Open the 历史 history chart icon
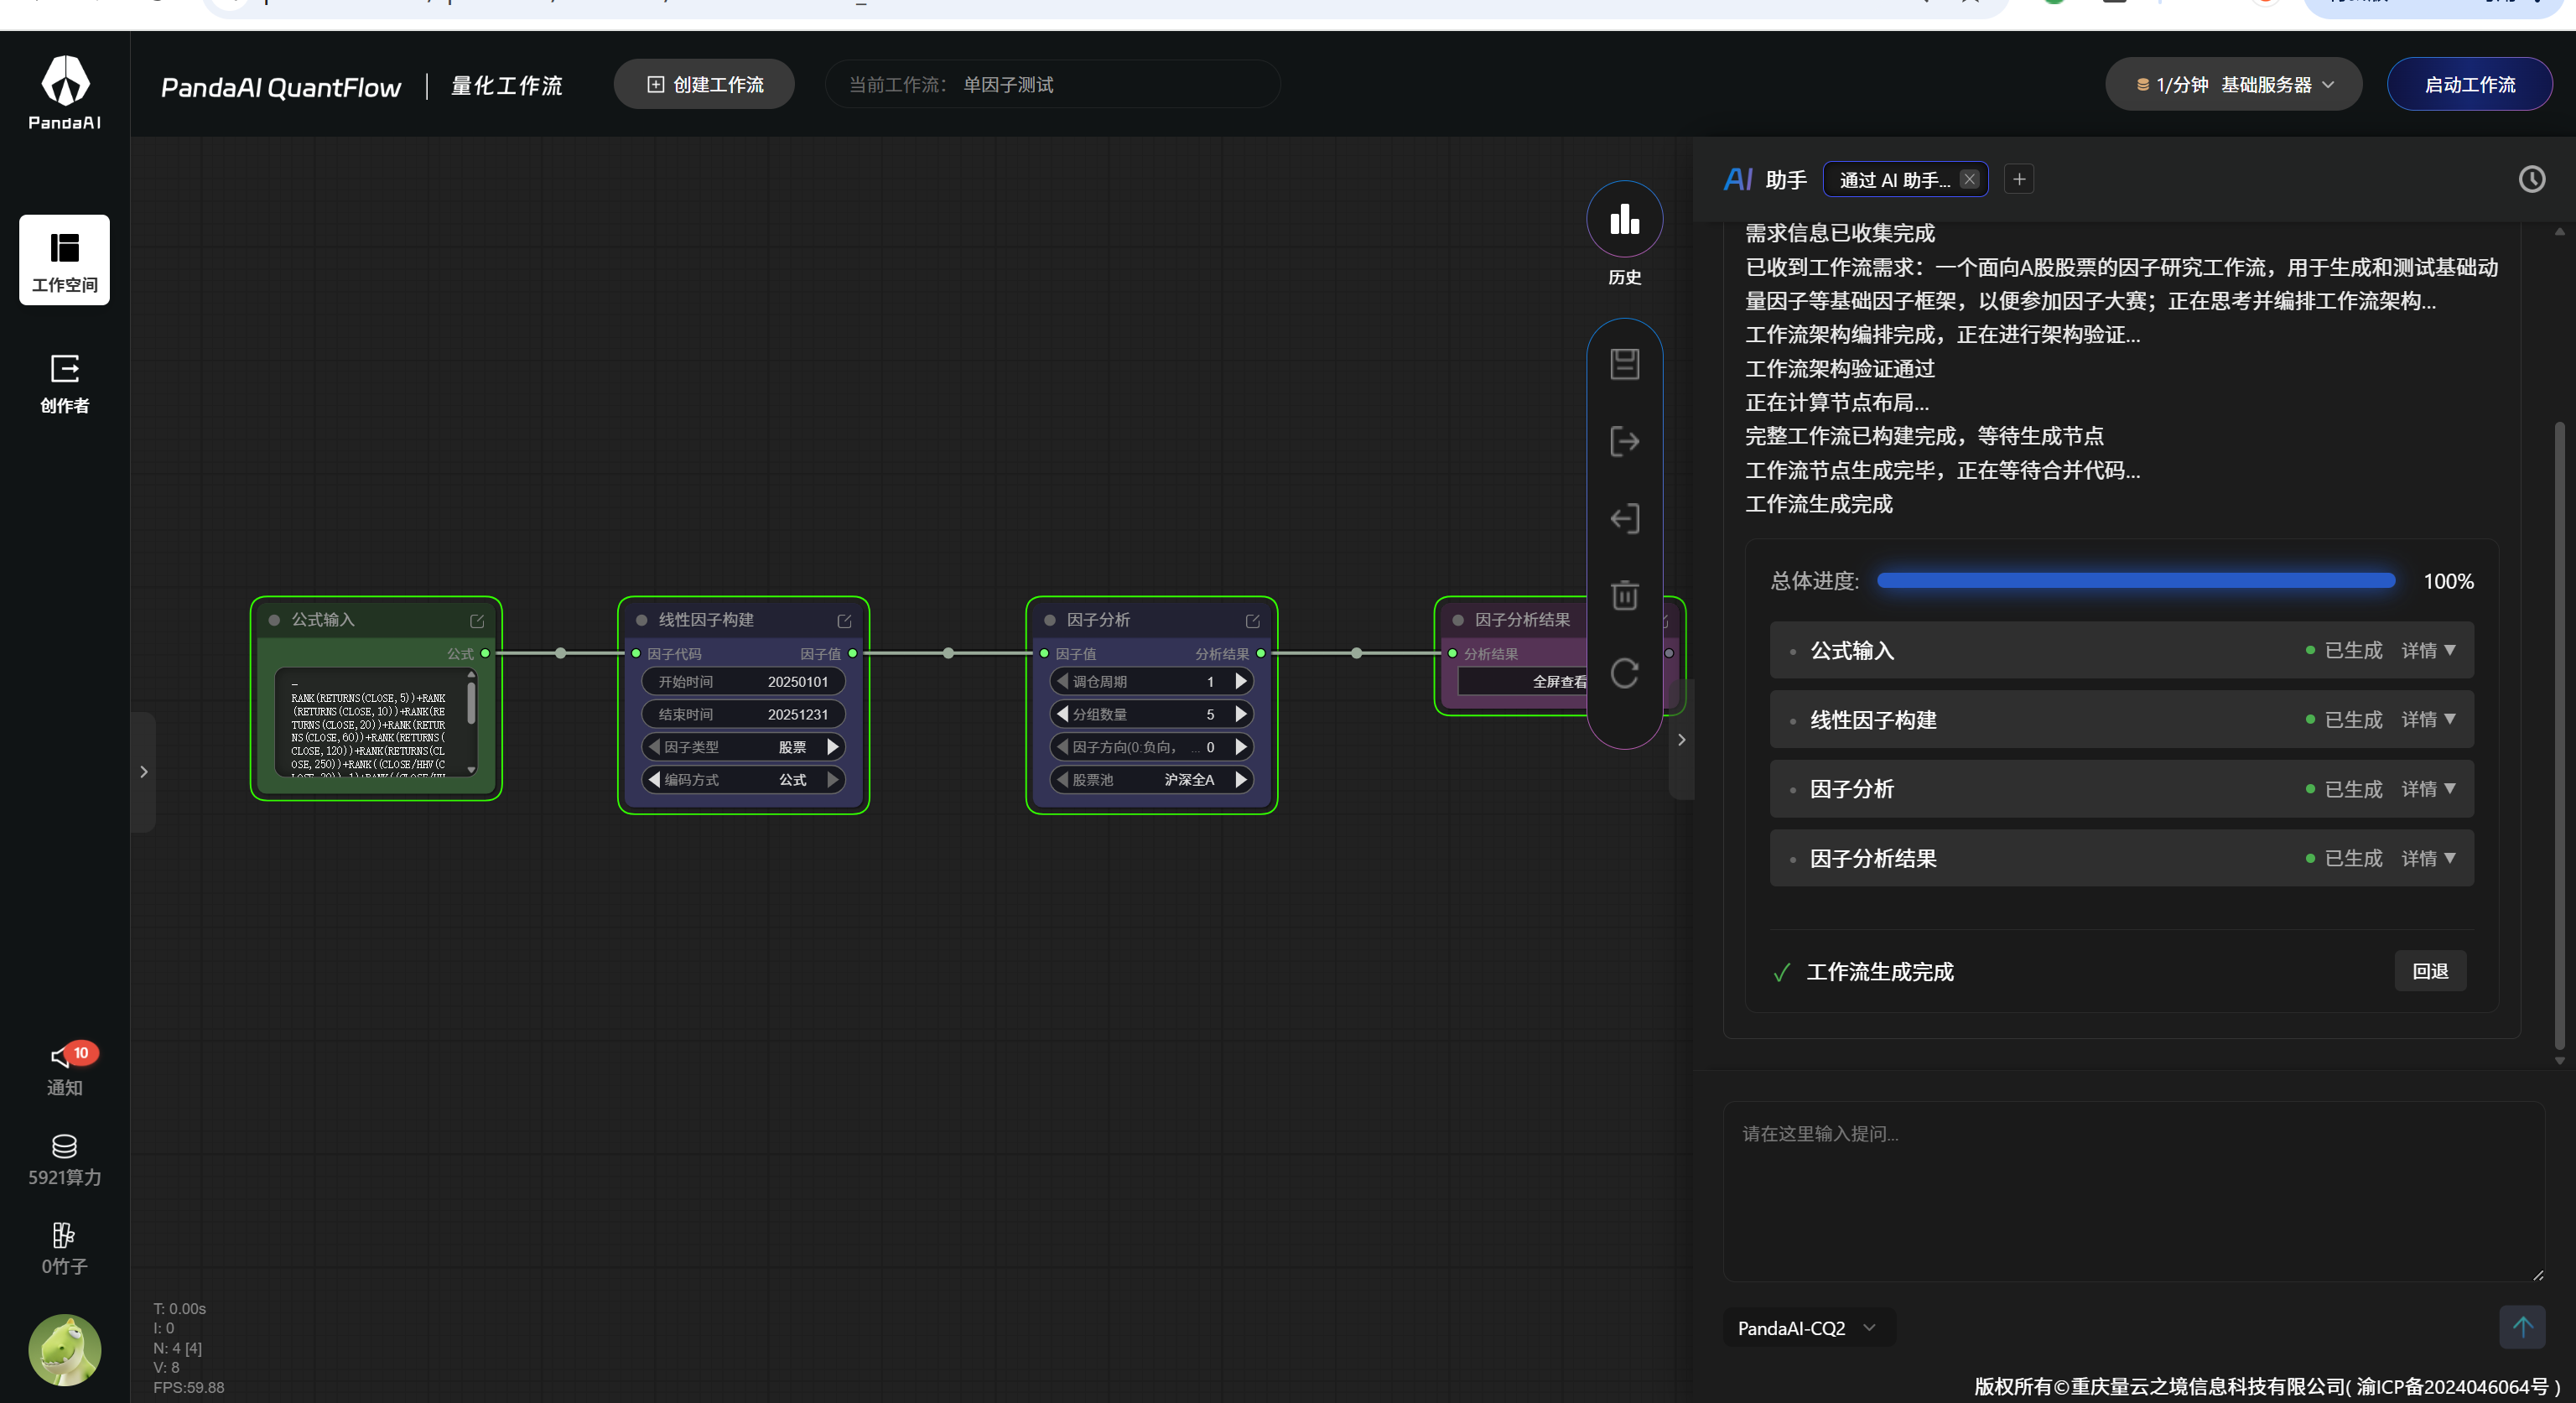2576x1403 pixels. pos(1624,220)
